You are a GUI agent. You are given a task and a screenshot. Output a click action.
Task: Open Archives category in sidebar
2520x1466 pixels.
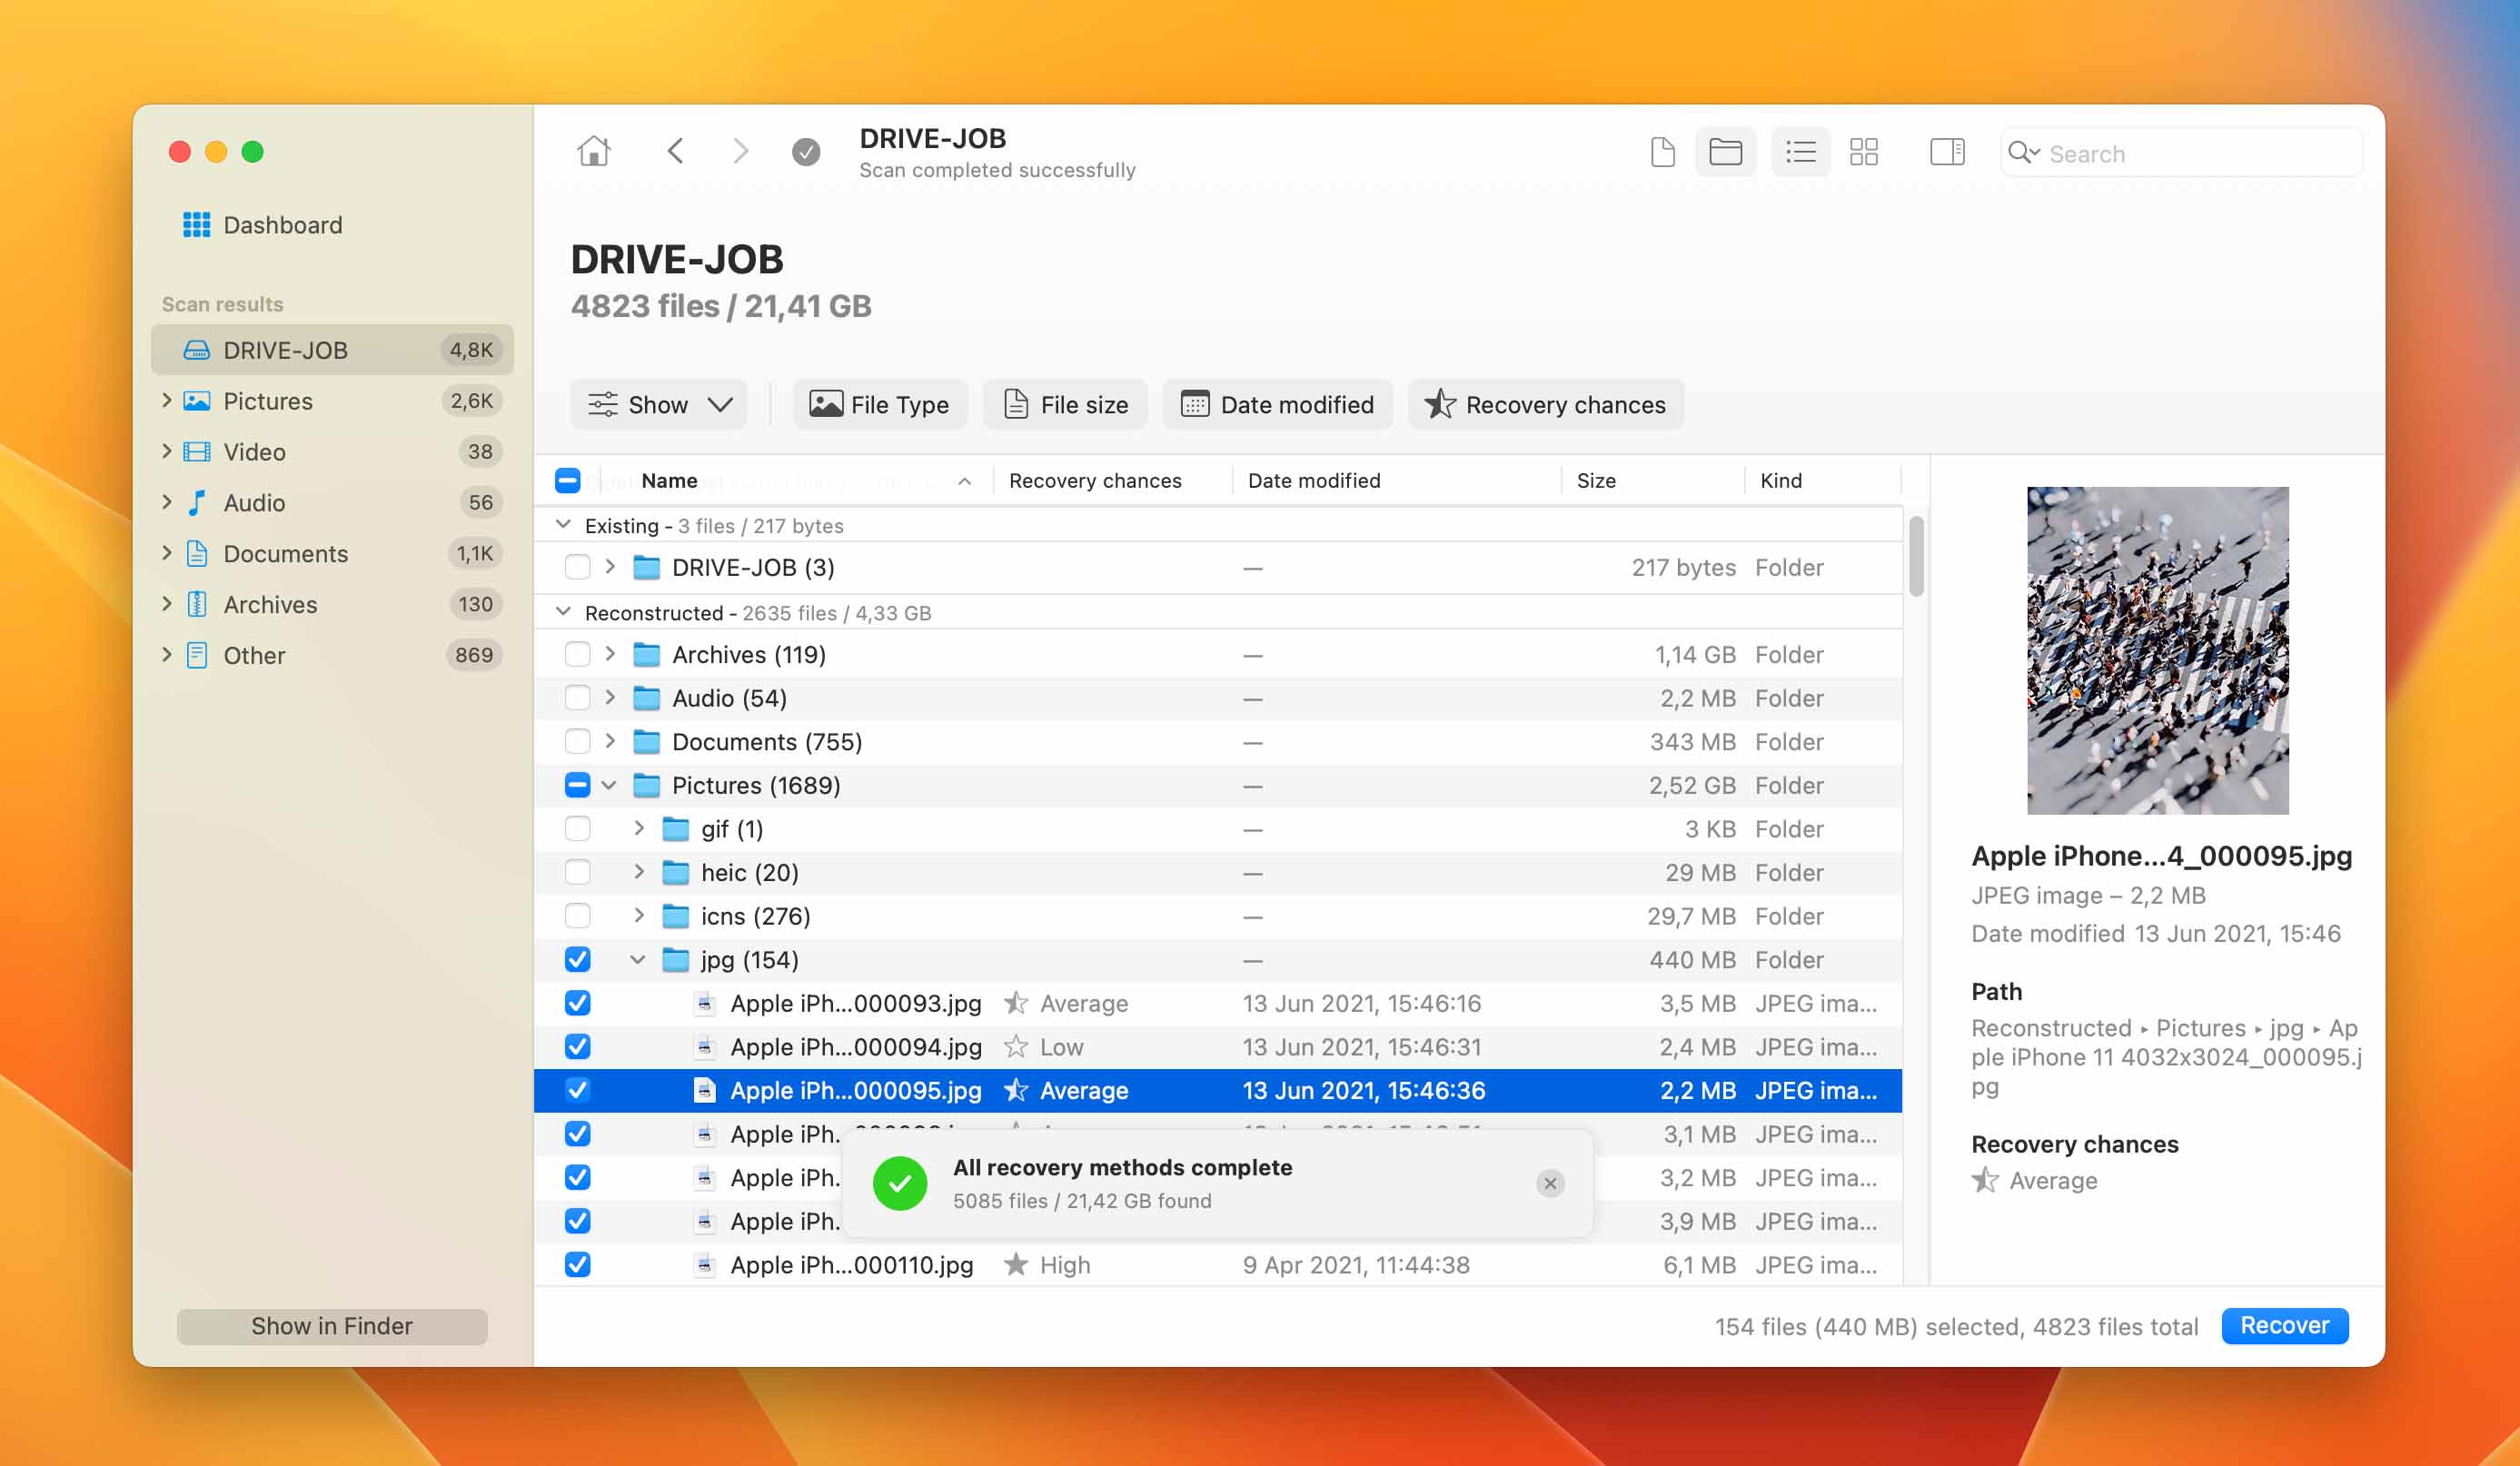point(332,605)
